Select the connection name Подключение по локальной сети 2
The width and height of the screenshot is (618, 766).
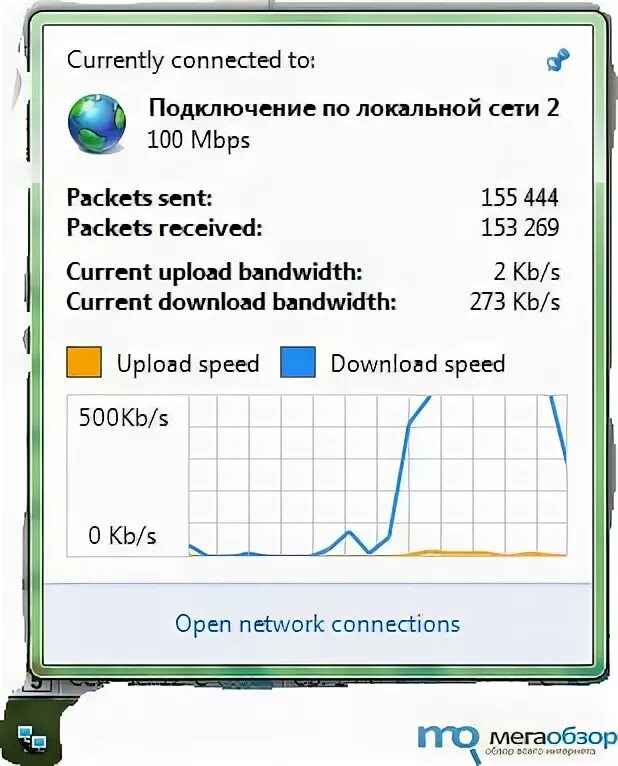[x=354, y=107]
